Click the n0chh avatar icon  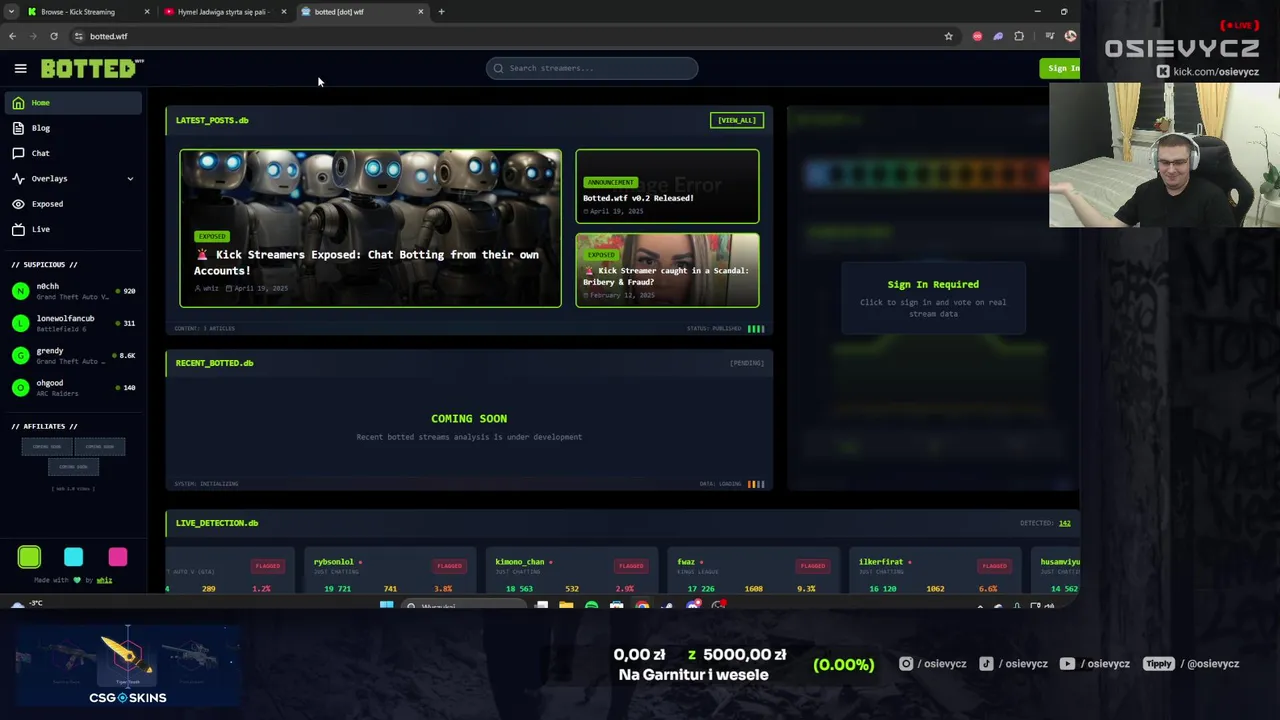[x=20, y=291]
